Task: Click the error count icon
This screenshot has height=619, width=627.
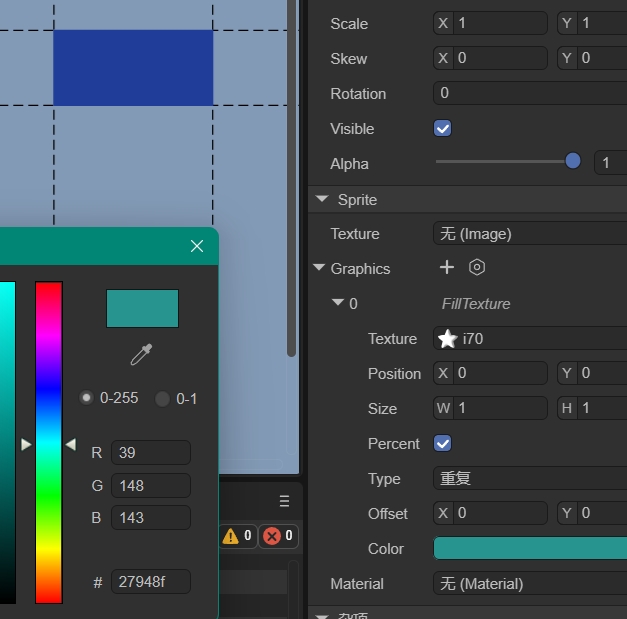Action: 271,536
